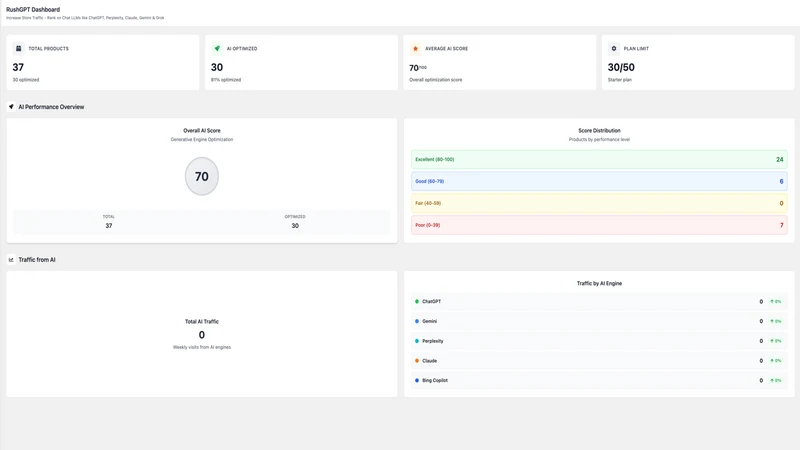Click the RushGPT Dashboard title
The width and height of the screenshot is (800, 450).
click(x=33, y=9)
